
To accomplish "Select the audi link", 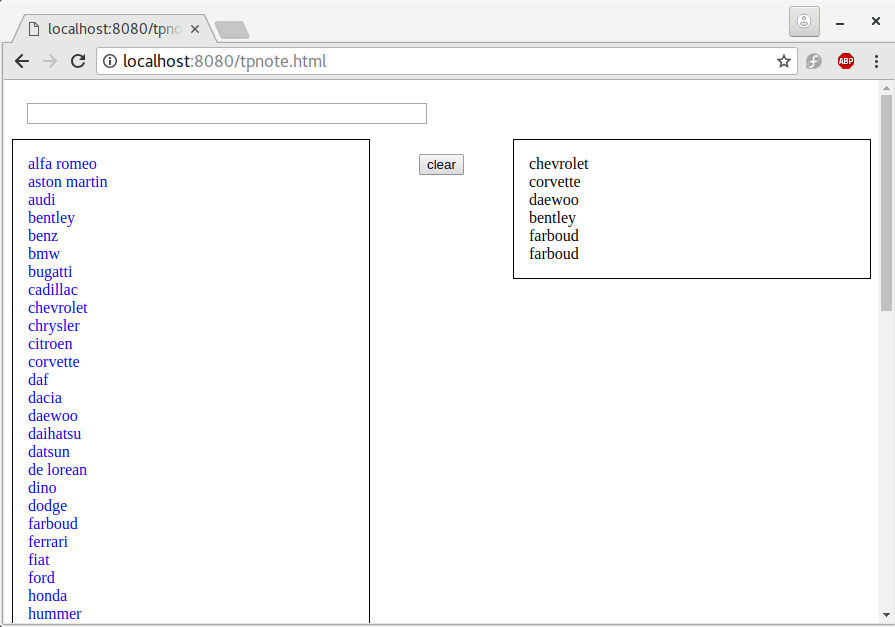I will tap(42, 200).
